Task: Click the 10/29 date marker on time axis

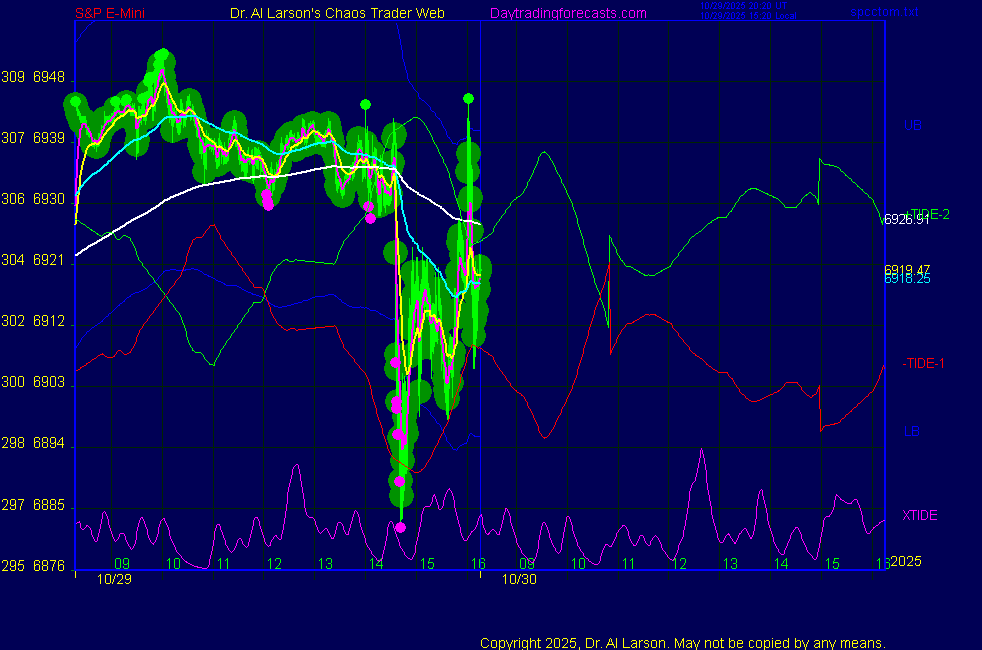Action: 114,578
